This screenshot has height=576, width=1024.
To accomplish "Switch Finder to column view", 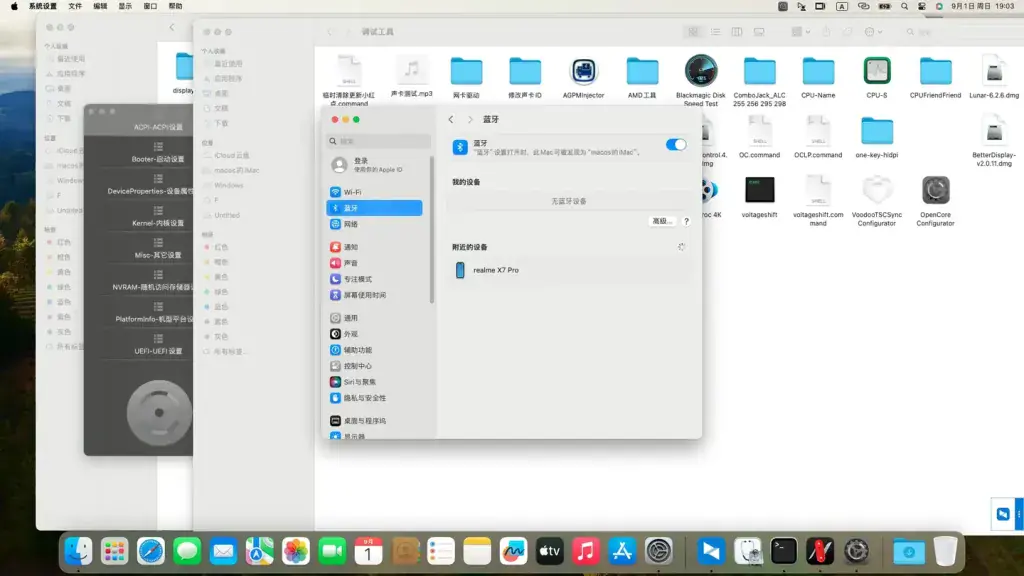I will (737, 31).
